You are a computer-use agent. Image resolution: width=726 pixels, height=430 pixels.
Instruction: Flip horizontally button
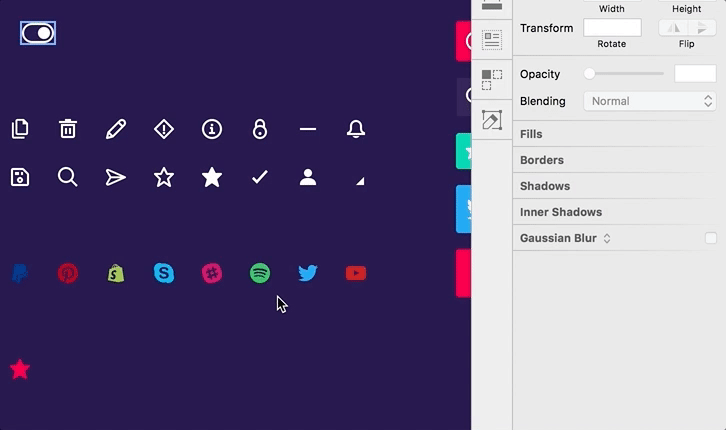click(673, 28)
